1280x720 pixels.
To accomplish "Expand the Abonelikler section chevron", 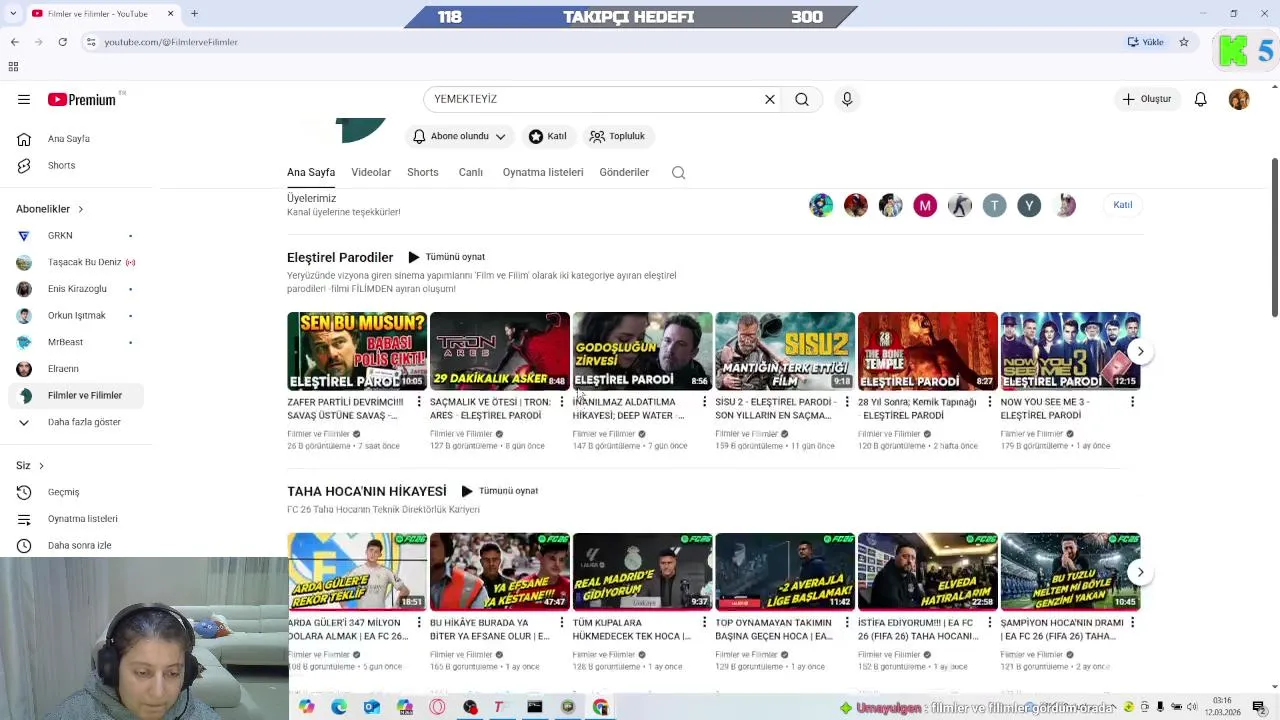I will point(80,209).
